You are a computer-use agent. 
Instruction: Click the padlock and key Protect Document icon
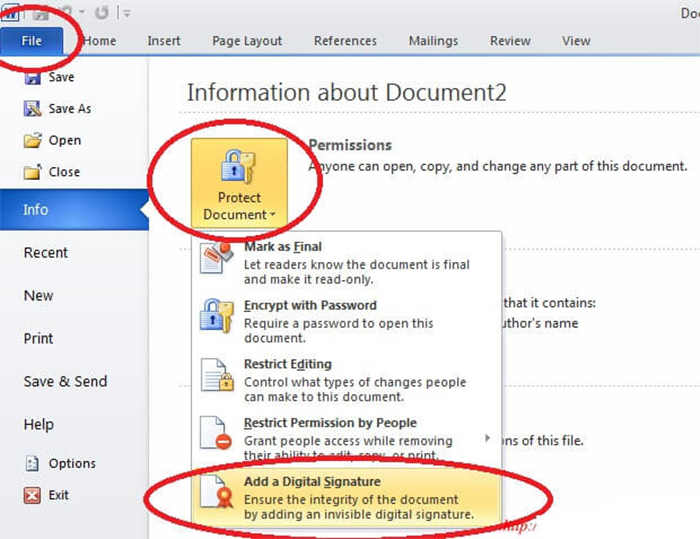238,167
